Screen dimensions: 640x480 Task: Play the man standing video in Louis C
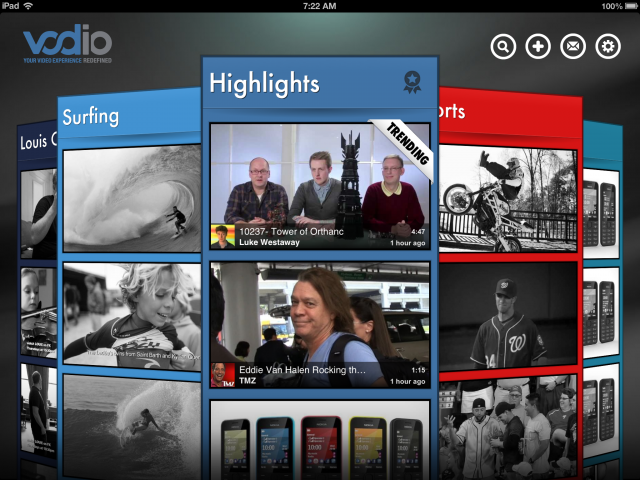pos(39,409)
